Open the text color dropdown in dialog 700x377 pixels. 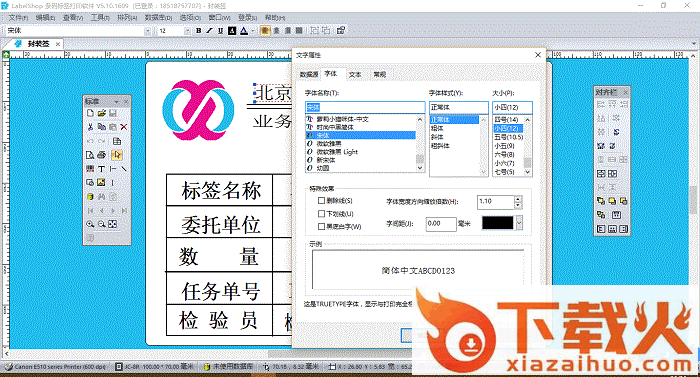coord(519,222)
